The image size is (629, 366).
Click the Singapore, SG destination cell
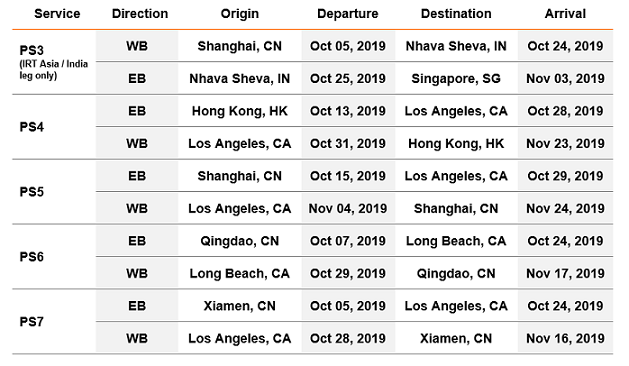[456, 79]
